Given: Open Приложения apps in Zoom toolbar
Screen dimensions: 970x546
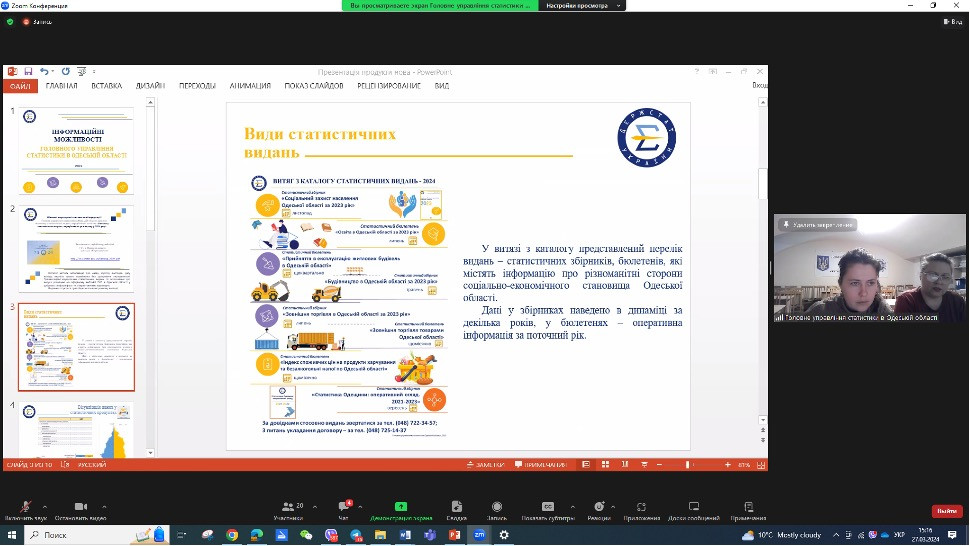Looking at the screenshot, I should [x=642, y=510].
